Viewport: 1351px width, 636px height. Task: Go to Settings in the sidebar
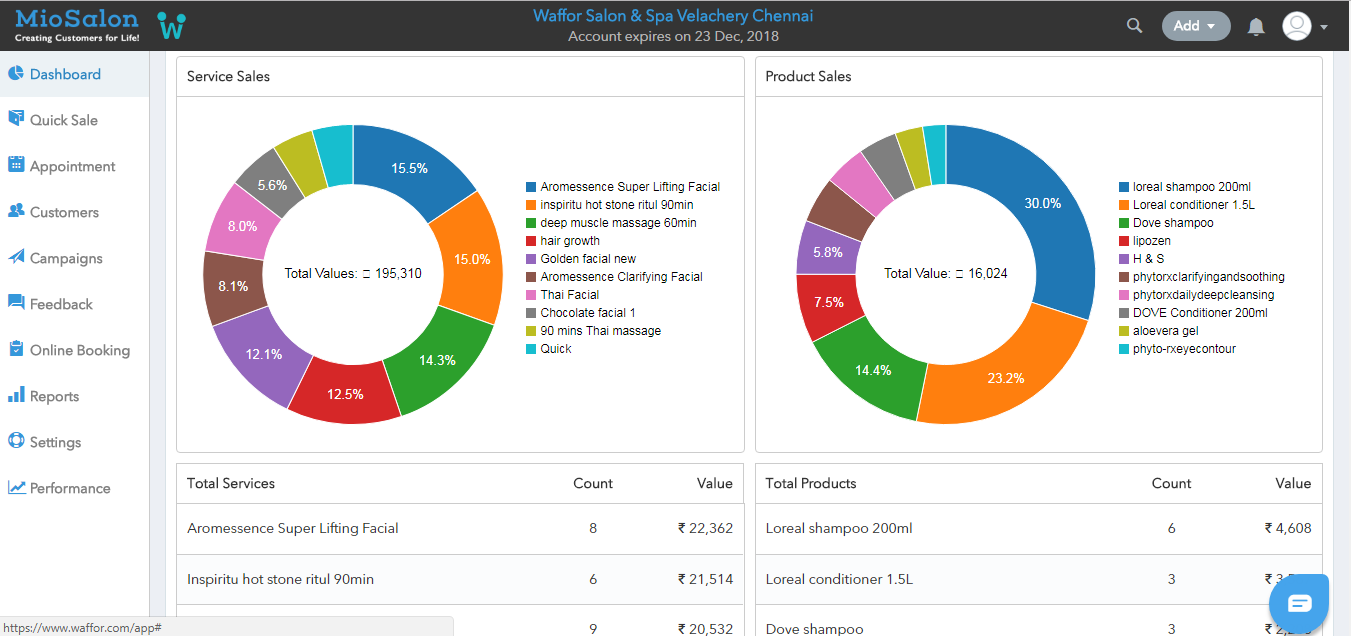pos(55,442)
